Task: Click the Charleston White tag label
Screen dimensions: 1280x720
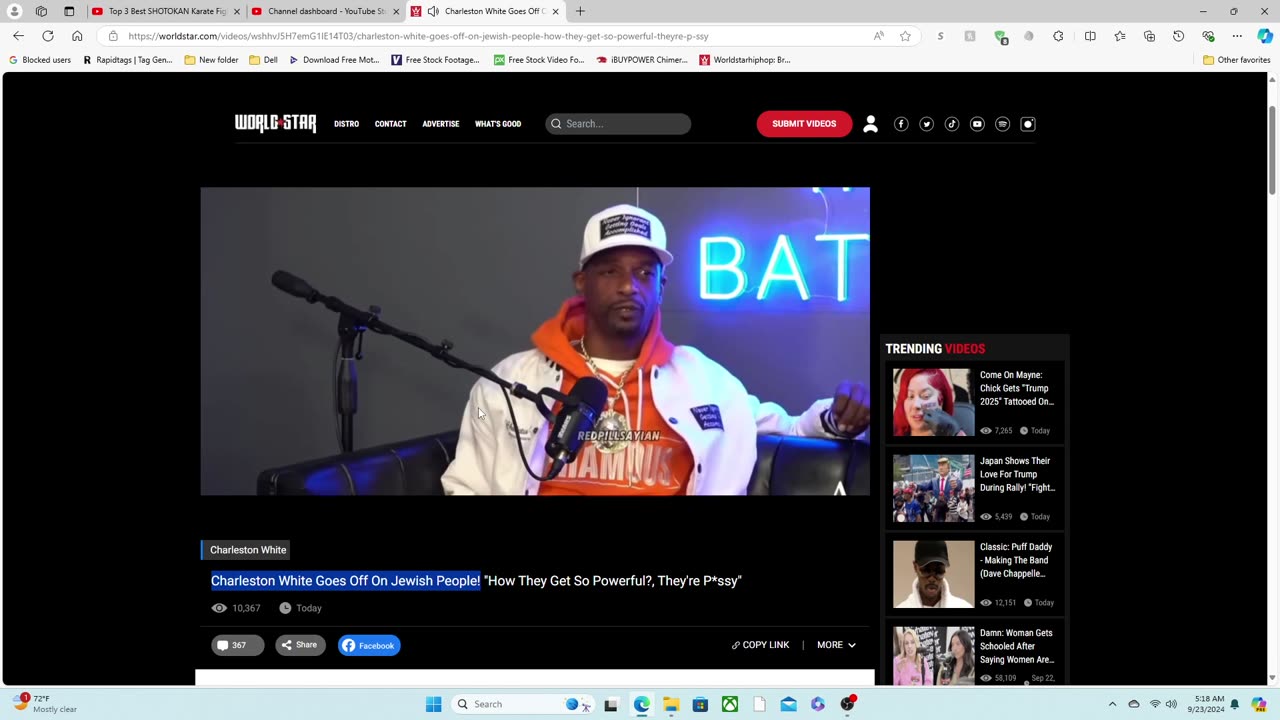Action: point(246,550)
